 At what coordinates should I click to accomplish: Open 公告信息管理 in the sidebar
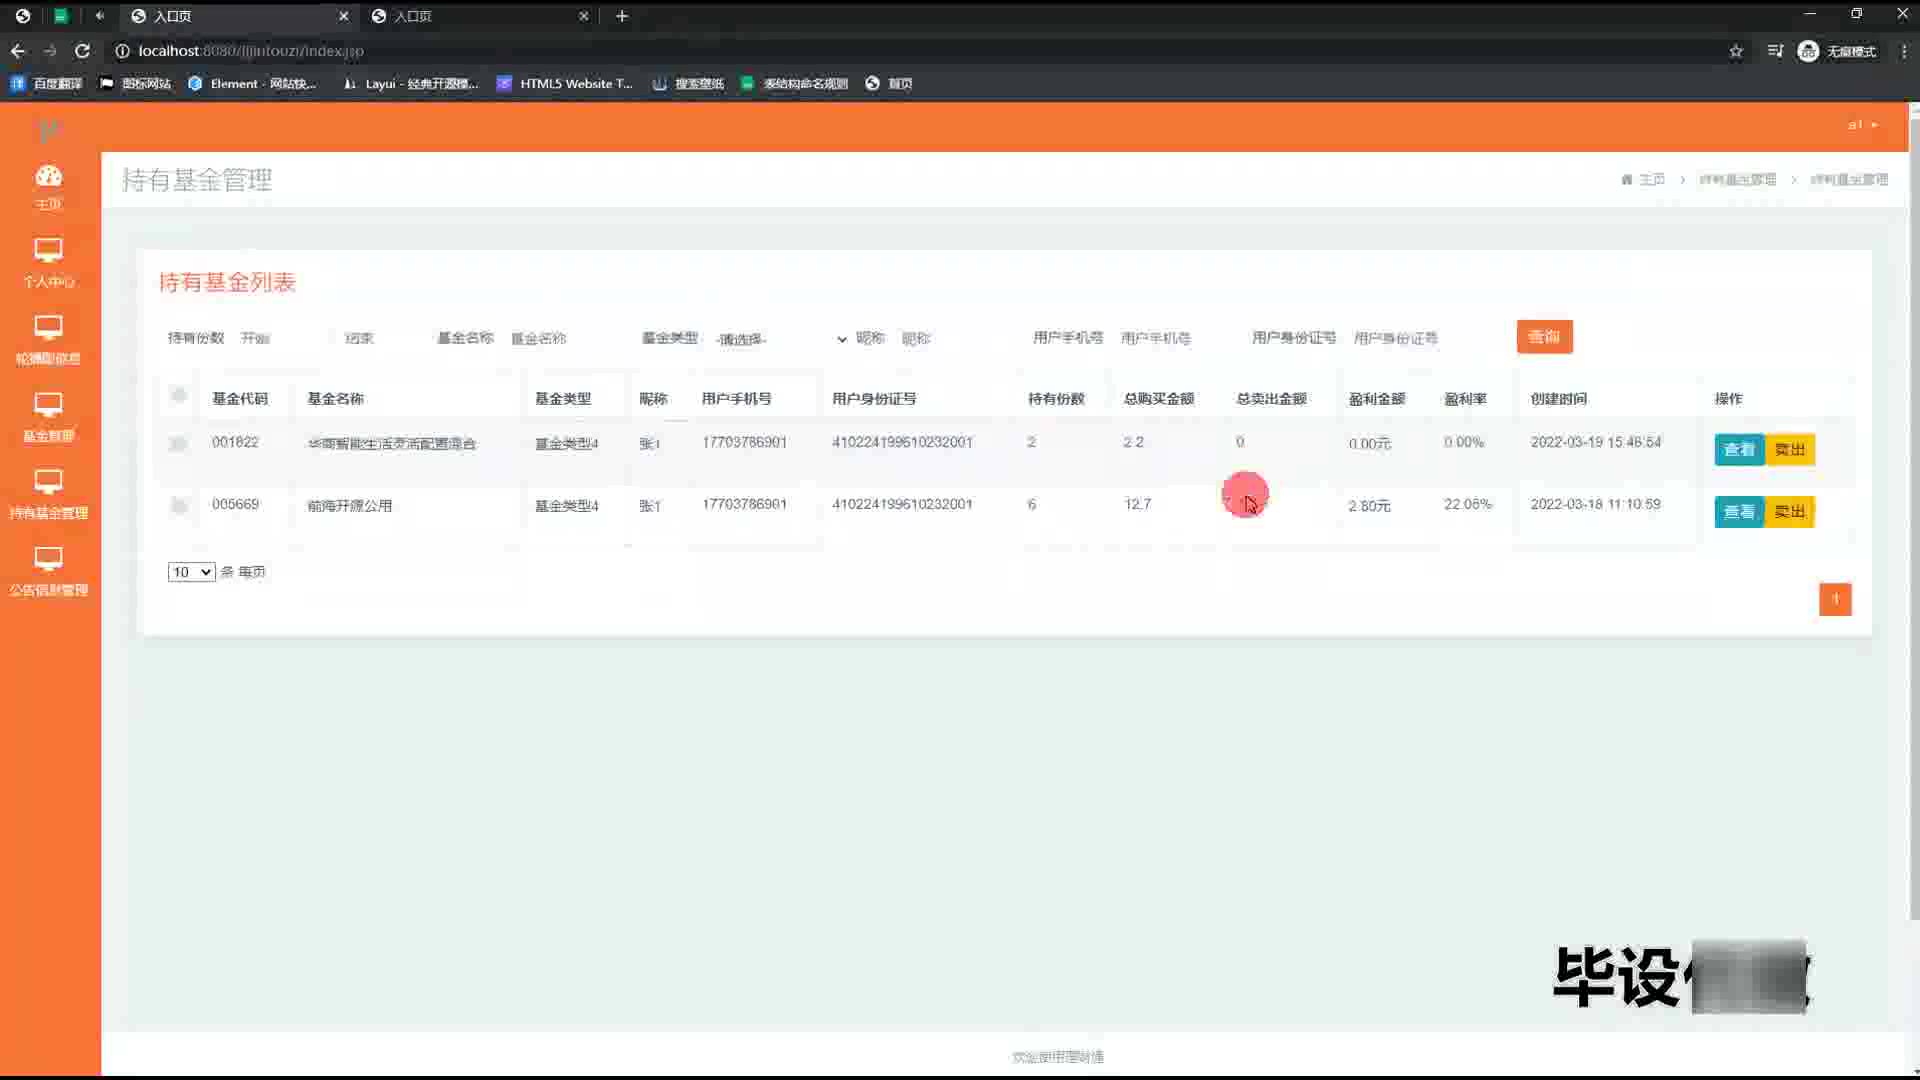tap(48, 571)
